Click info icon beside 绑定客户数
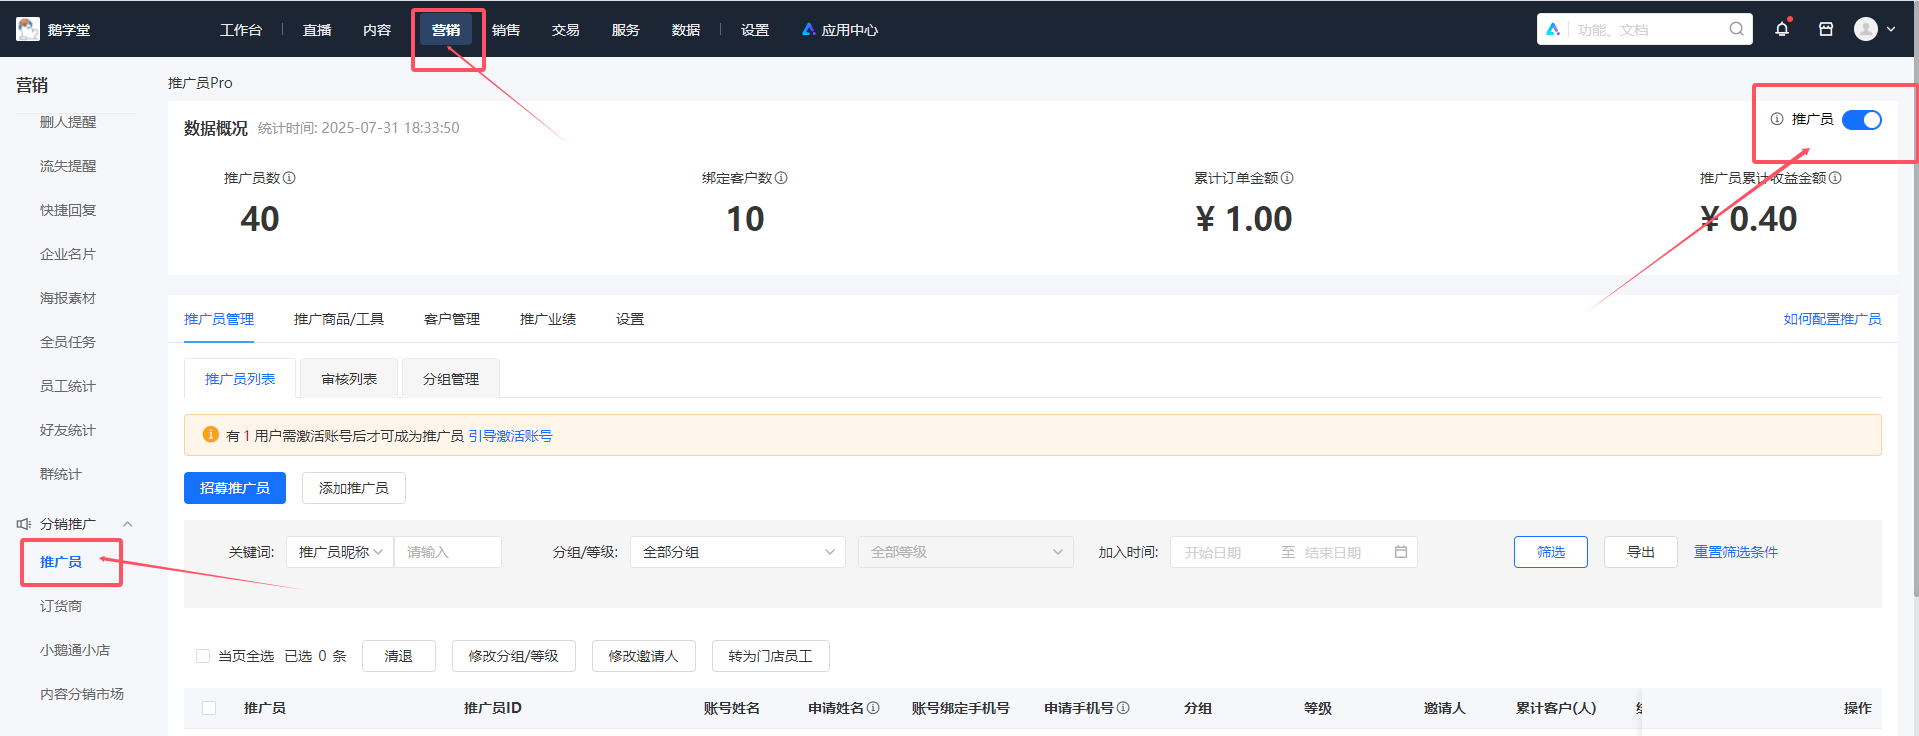The height and width of the screenshot is (736, 1919). [781, 178]
